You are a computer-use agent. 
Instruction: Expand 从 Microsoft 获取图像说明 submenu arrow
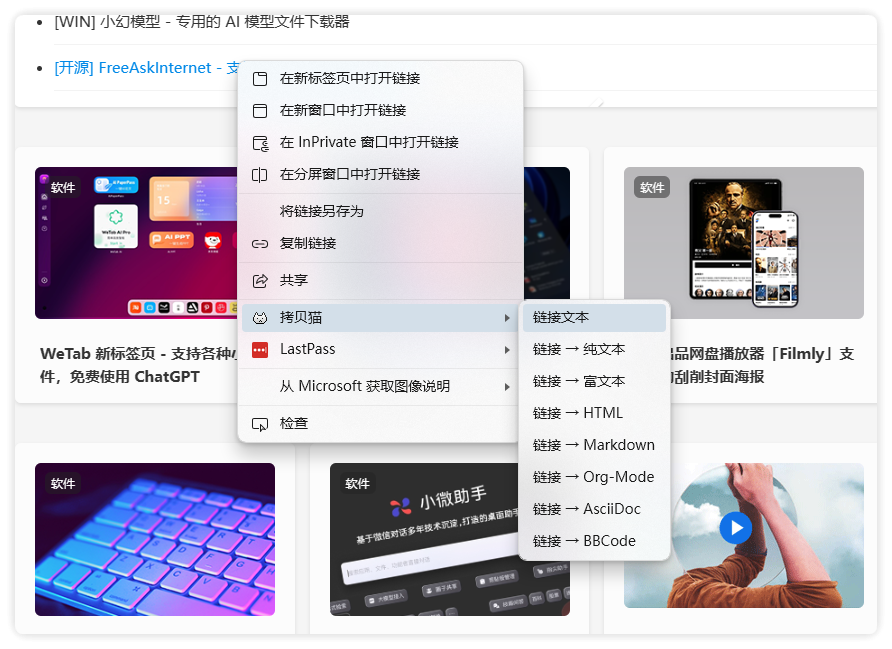coord(507,387)
